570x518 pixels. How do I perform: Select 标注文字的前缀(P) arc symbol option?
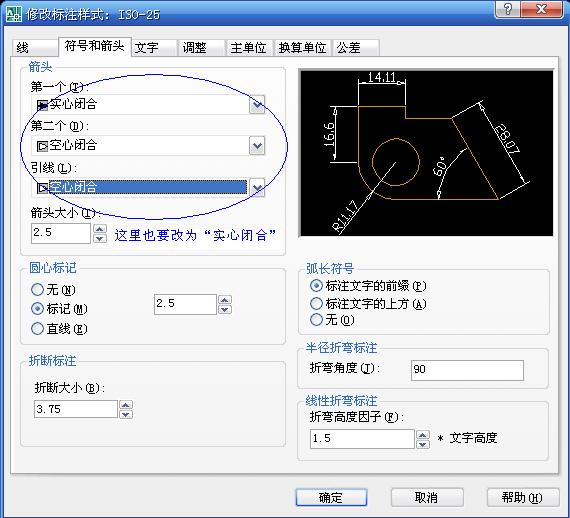[x=368, y=286]
